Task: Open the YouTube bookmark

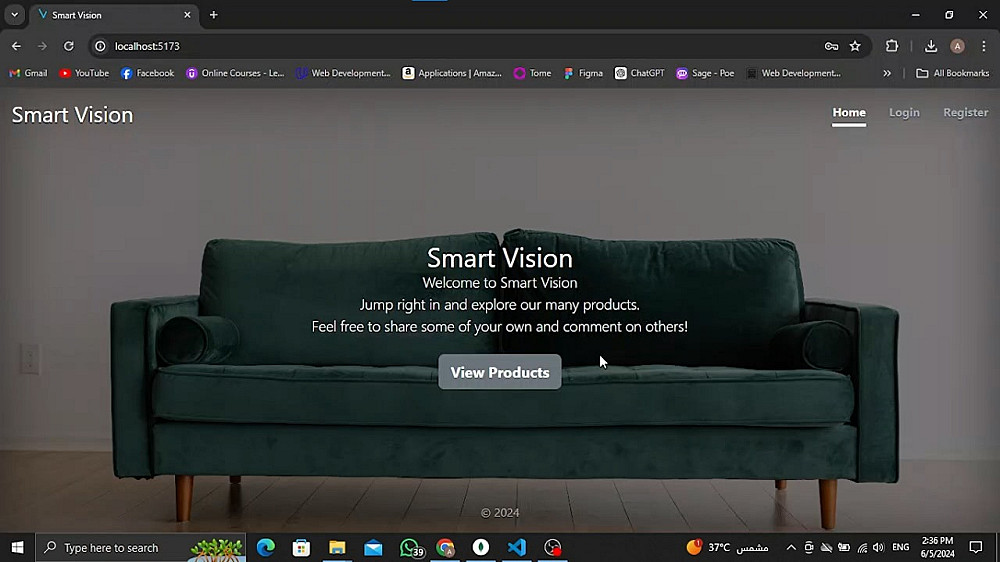Action: (84, 73)
